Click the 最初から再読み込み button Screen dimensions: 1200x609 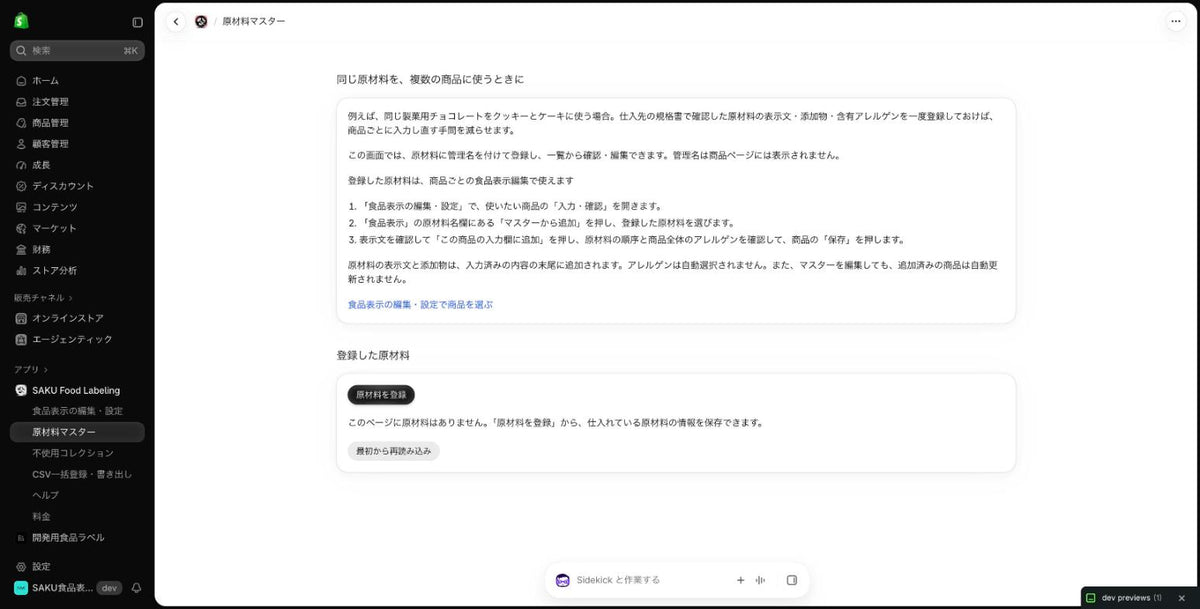[394, 451]
